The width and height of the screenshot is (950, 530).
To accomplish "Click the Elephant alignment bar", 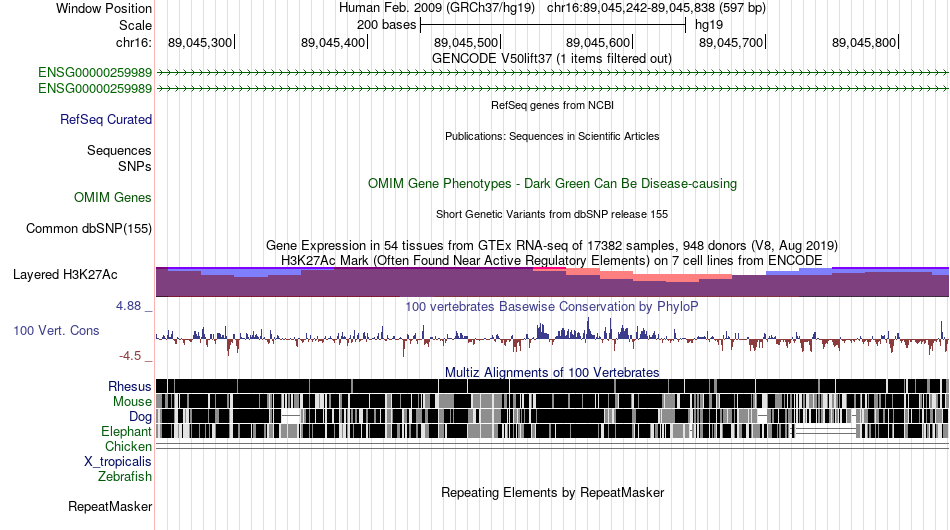I will [552, 431].
